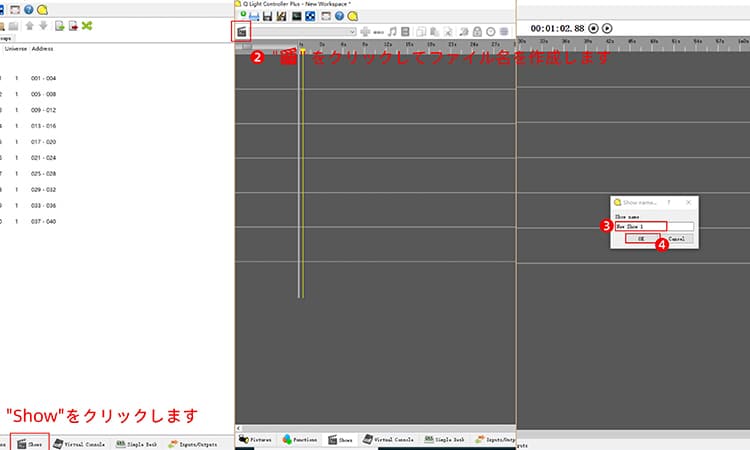Click the yellow About icon in middle window
750x450 pixels.
[353, 16]
